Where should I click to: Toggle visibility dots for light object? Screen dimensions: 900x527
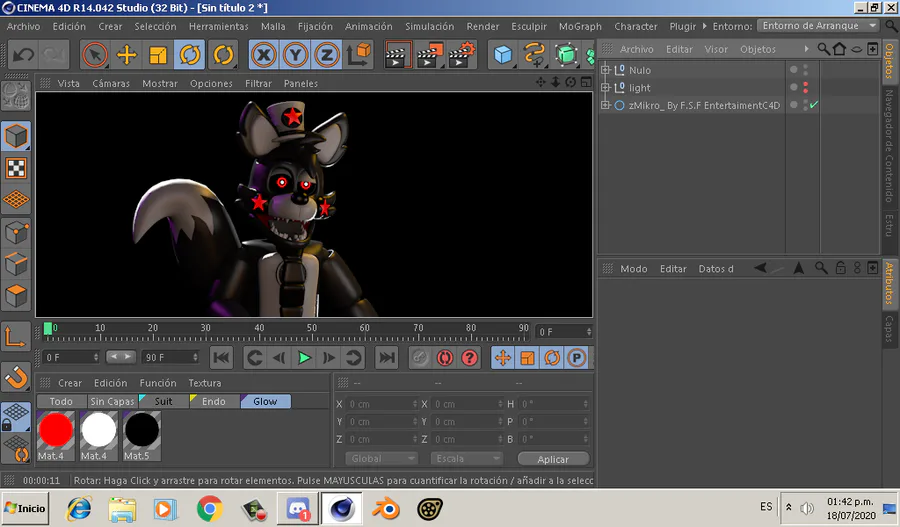[x=805, y=87]
